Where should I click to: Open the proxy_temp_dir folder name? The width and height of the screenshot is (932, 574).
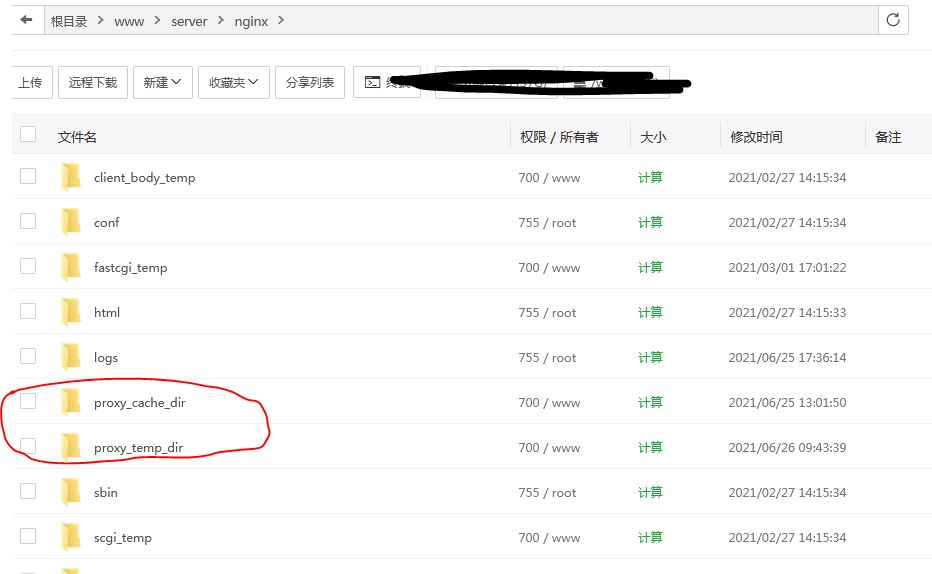(x=138, y=448)
